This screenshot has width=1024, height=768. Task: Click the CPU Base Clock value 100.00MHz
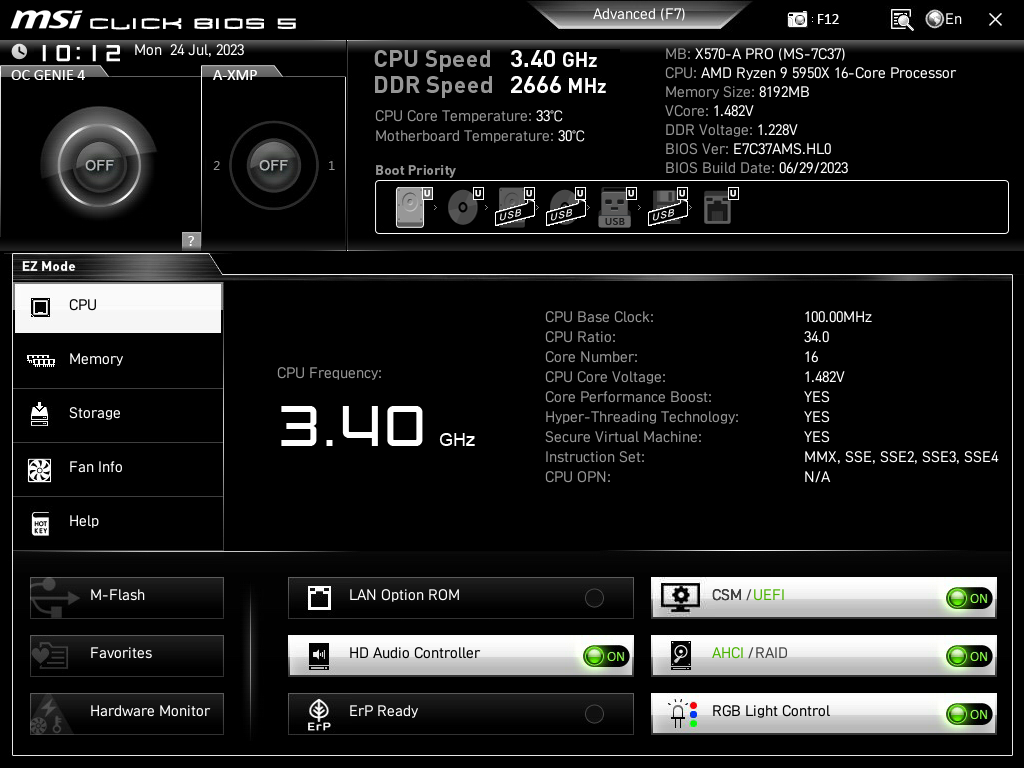[838, 317]
